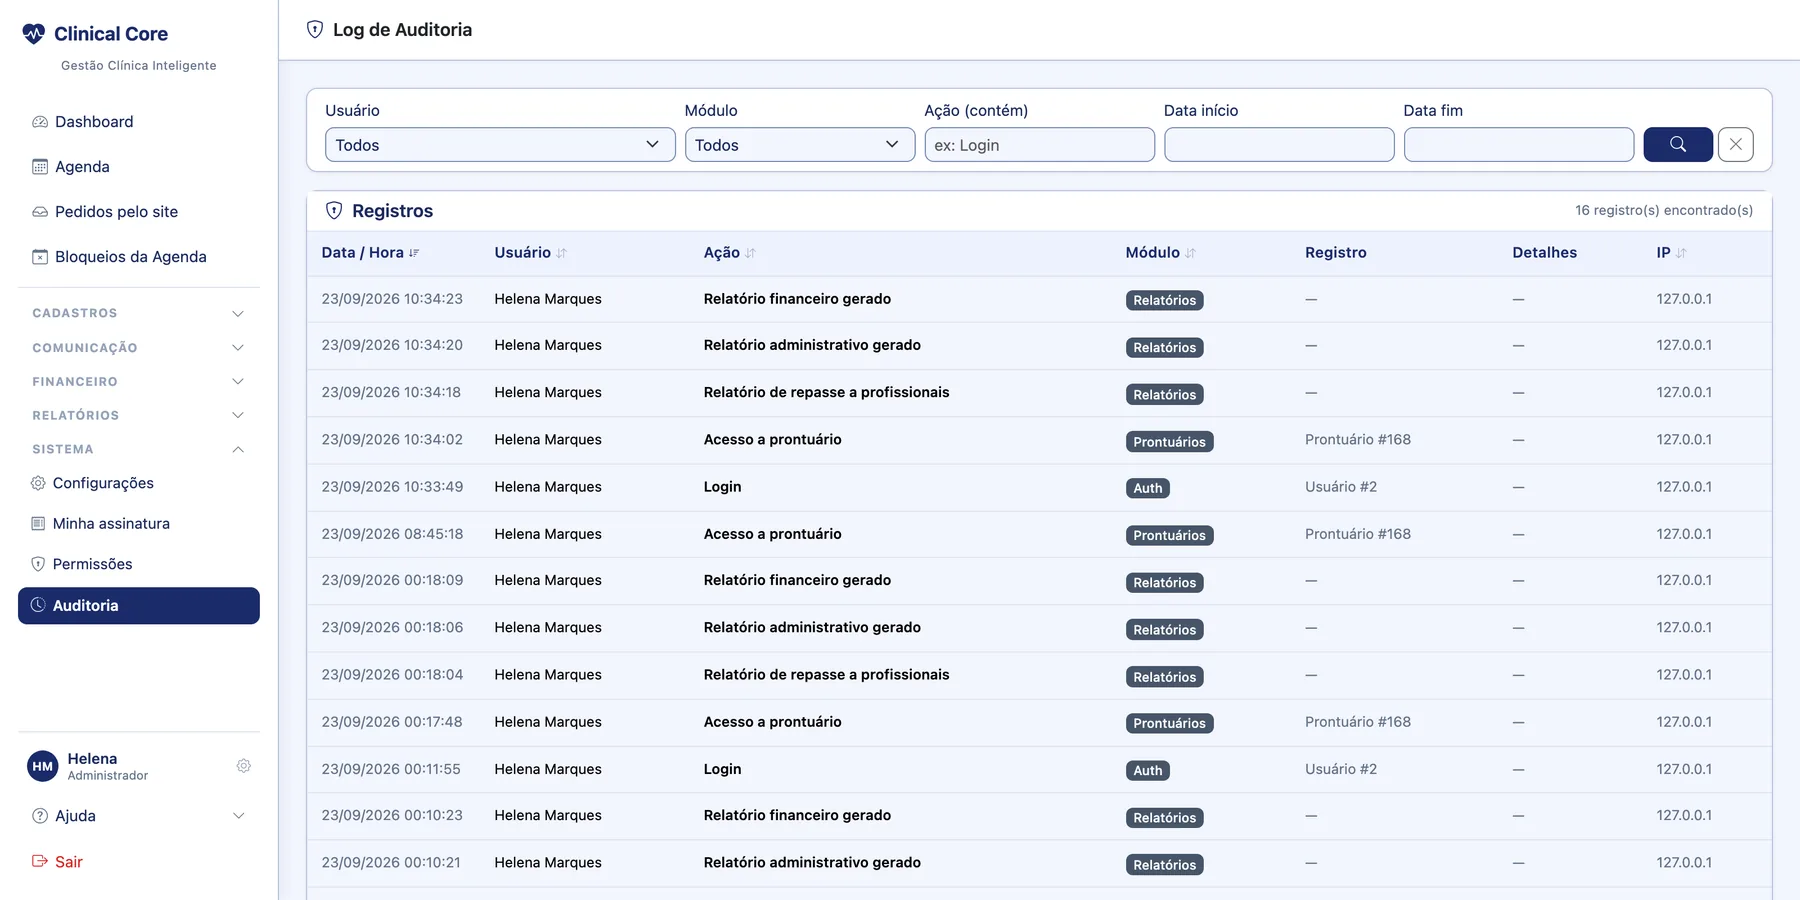
Task: Select Auditoria menu item
Action: 139,605
